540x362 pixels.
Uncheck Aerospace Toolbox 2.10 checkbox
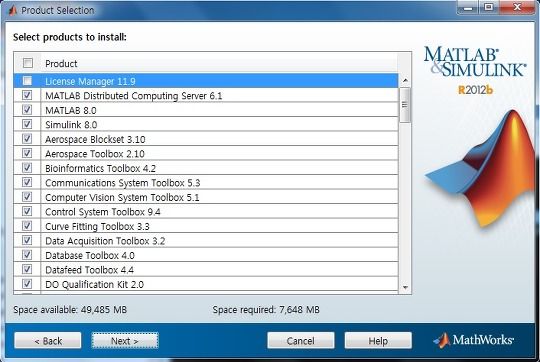click(x=27, y=153)
